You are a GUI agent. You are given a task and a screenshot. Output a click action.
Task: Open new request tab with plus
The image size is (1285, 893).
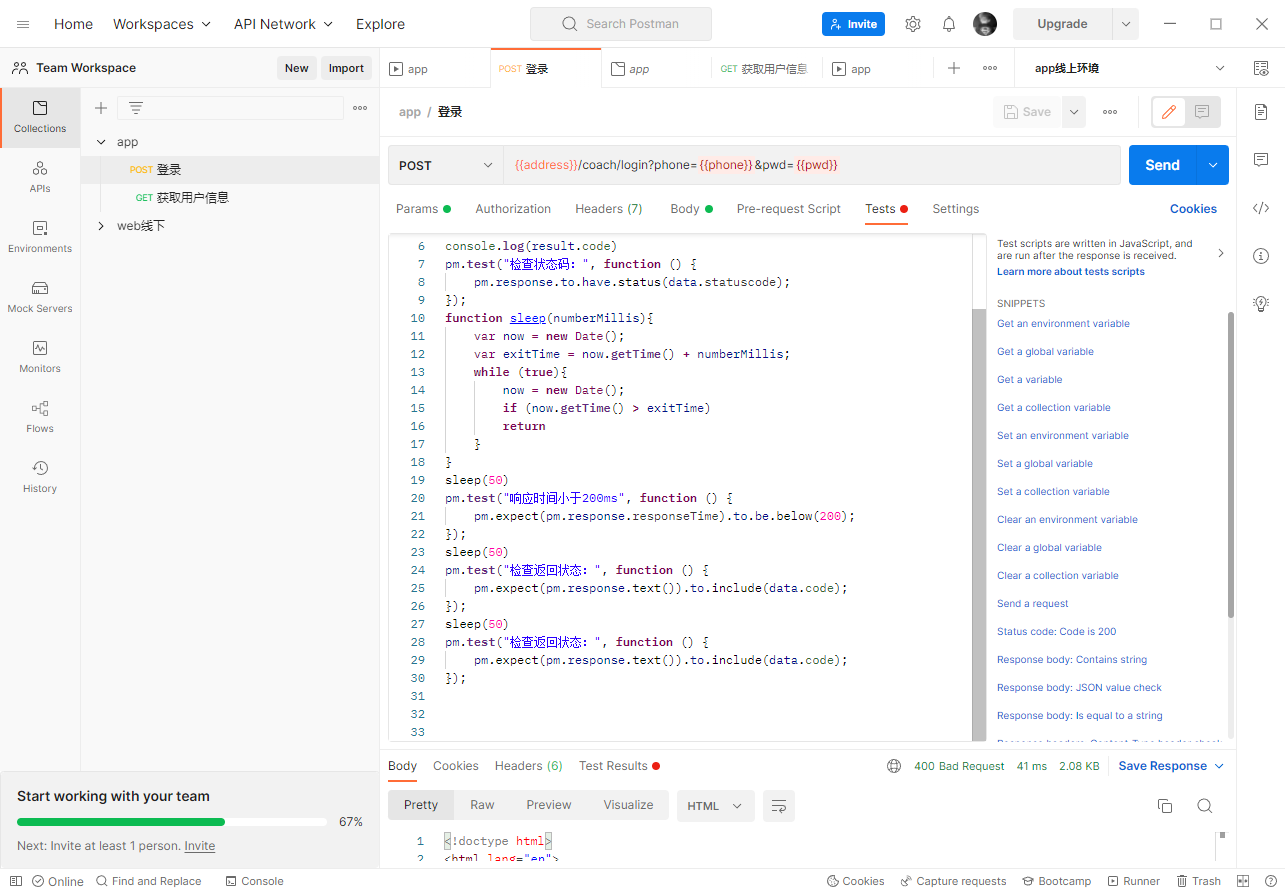pyautogui.click(x=954, y=68)
